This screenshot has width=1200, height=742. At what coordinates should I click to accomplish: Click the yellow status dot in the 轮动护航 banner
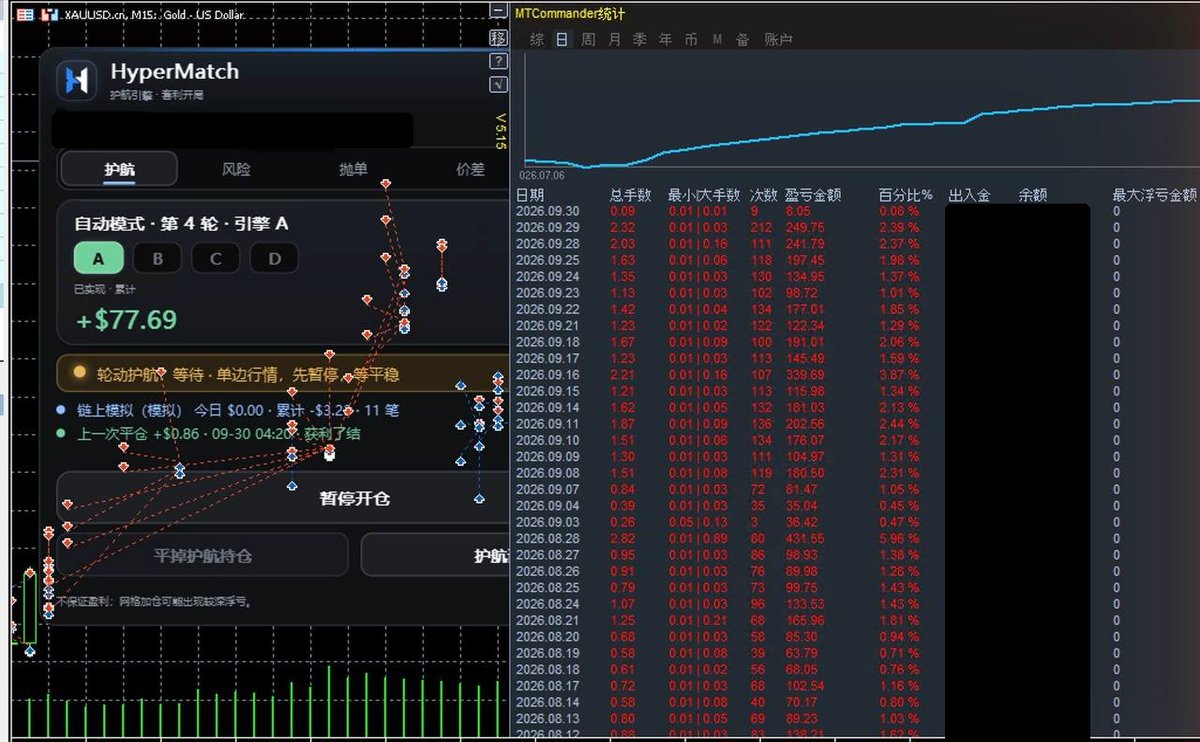(80, 373)
